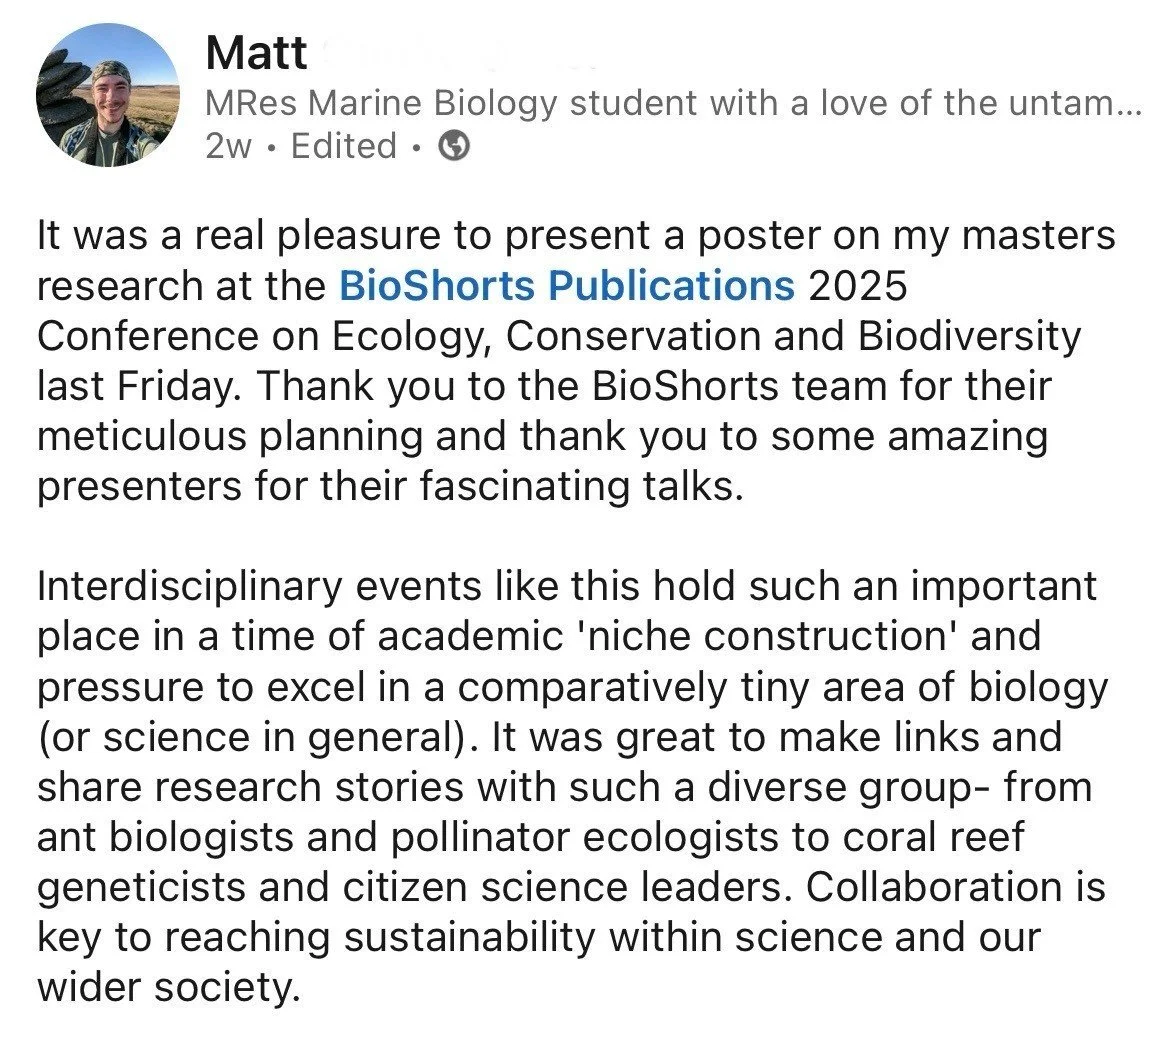Viewport: 1170px width, 1038px height.
Task: Follow the BioShorts Publications link
Action: (567, 286)
